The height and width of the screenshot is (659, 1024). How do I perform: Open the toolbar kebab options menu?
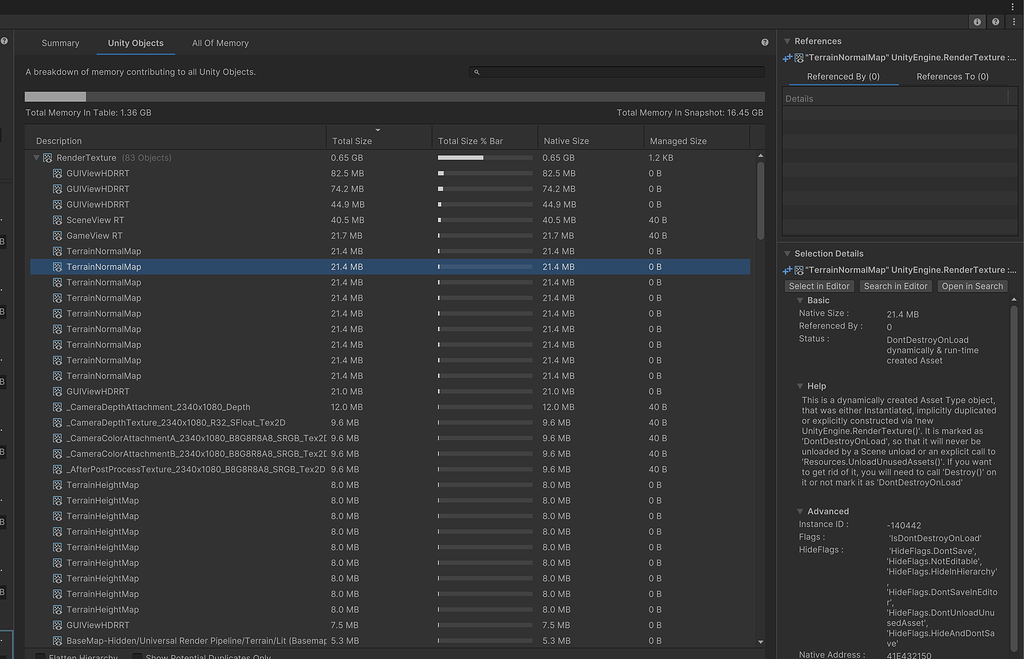[x=1013, y=22]
